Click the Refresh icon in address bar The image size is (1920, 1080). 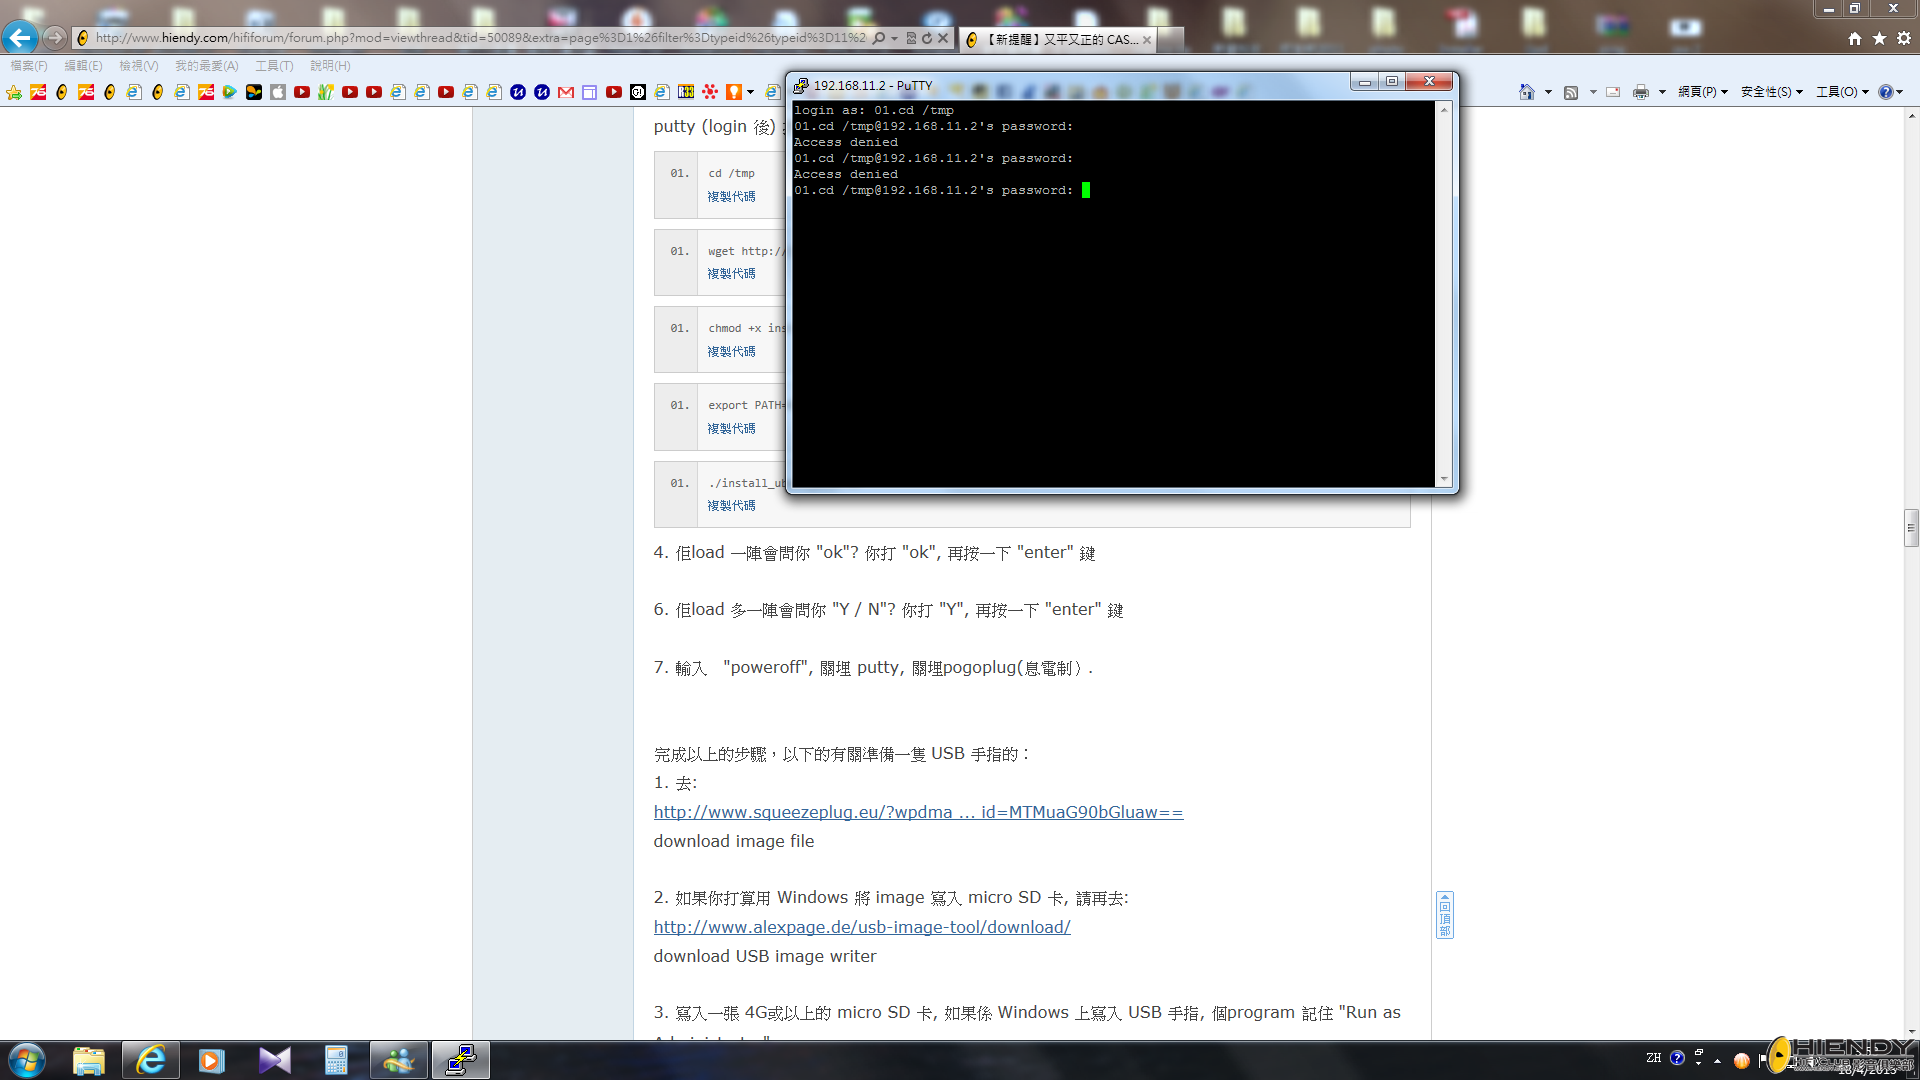click(x=927, y=38)
